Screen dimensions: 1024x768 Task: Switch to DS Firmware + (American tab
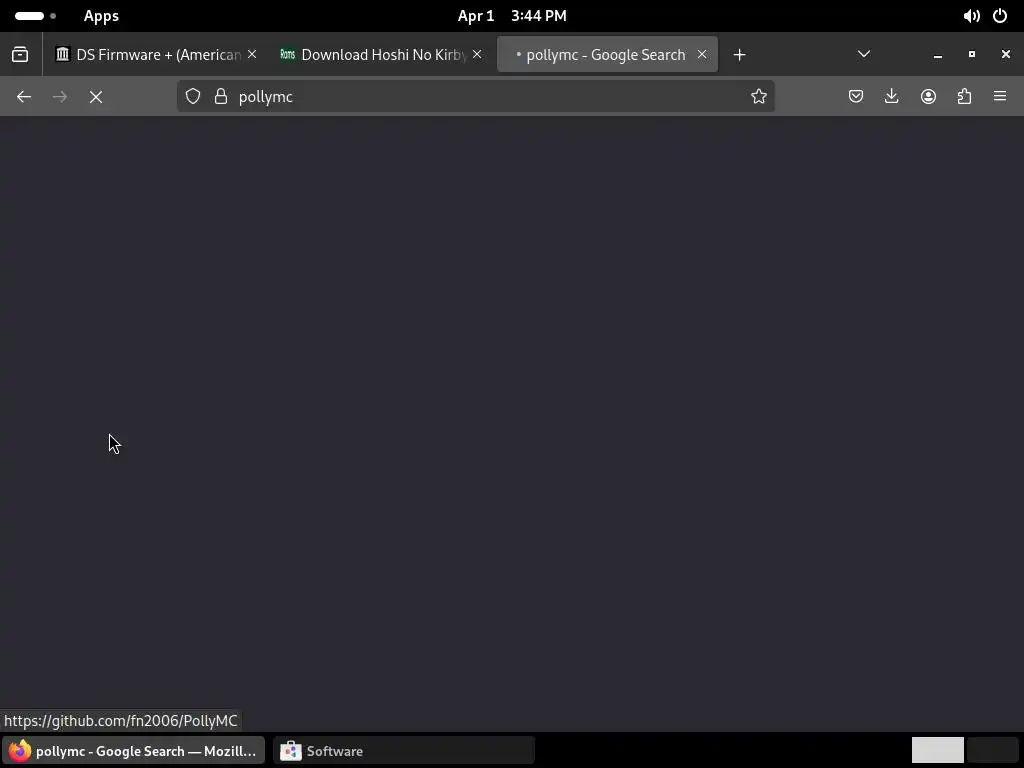click(157, 54)
